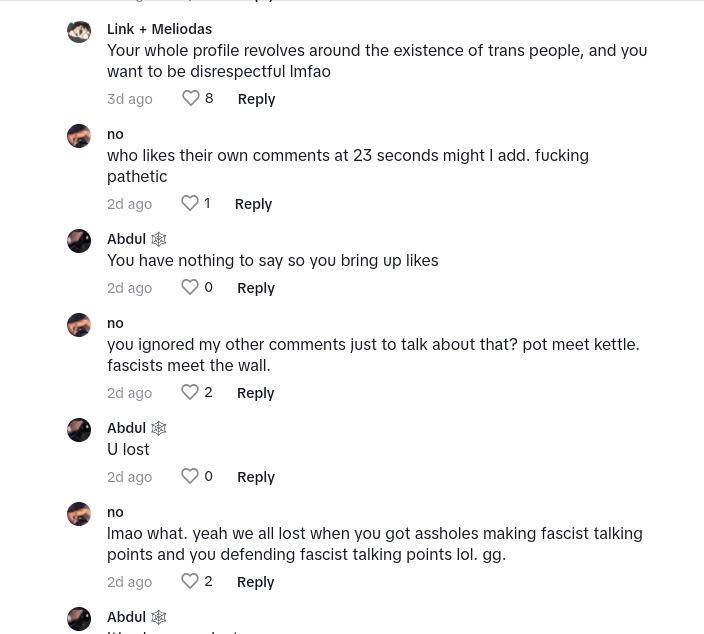704x634 pixels.
Task: Open the Link + Meliodas username
Action: (x=159, y=29)
